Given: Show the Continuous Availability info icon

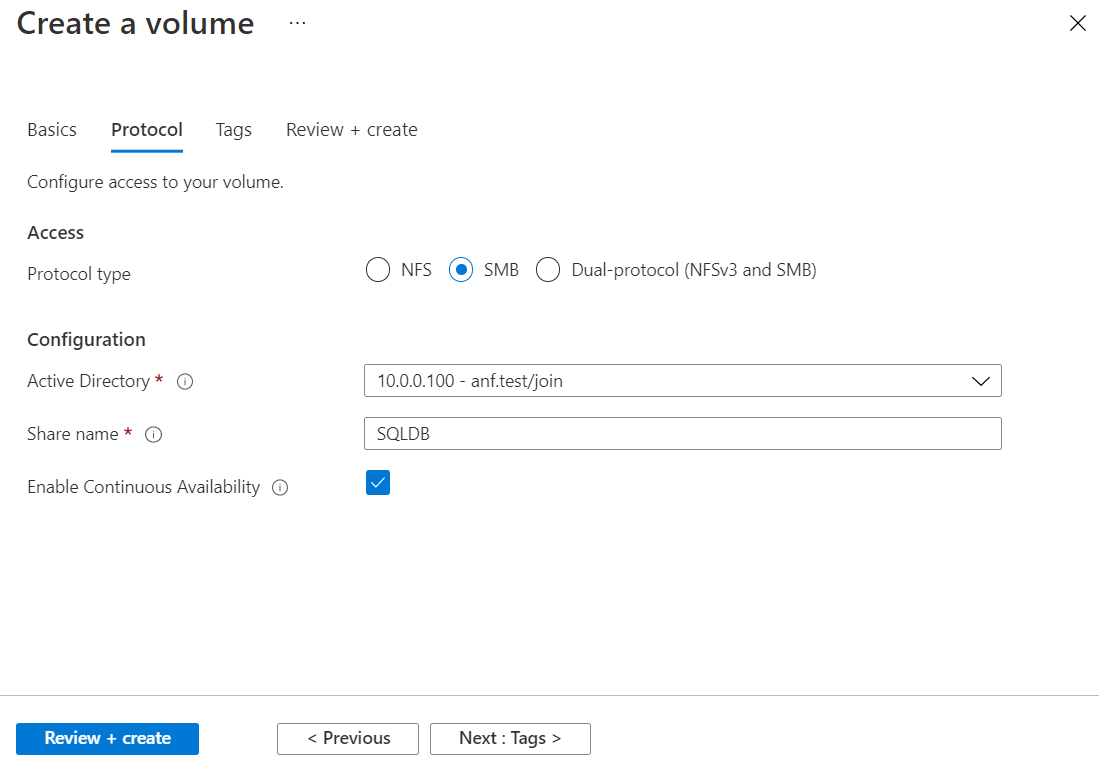Looking at the screenshot, I should pyautogui.click(x=280, y=488).
